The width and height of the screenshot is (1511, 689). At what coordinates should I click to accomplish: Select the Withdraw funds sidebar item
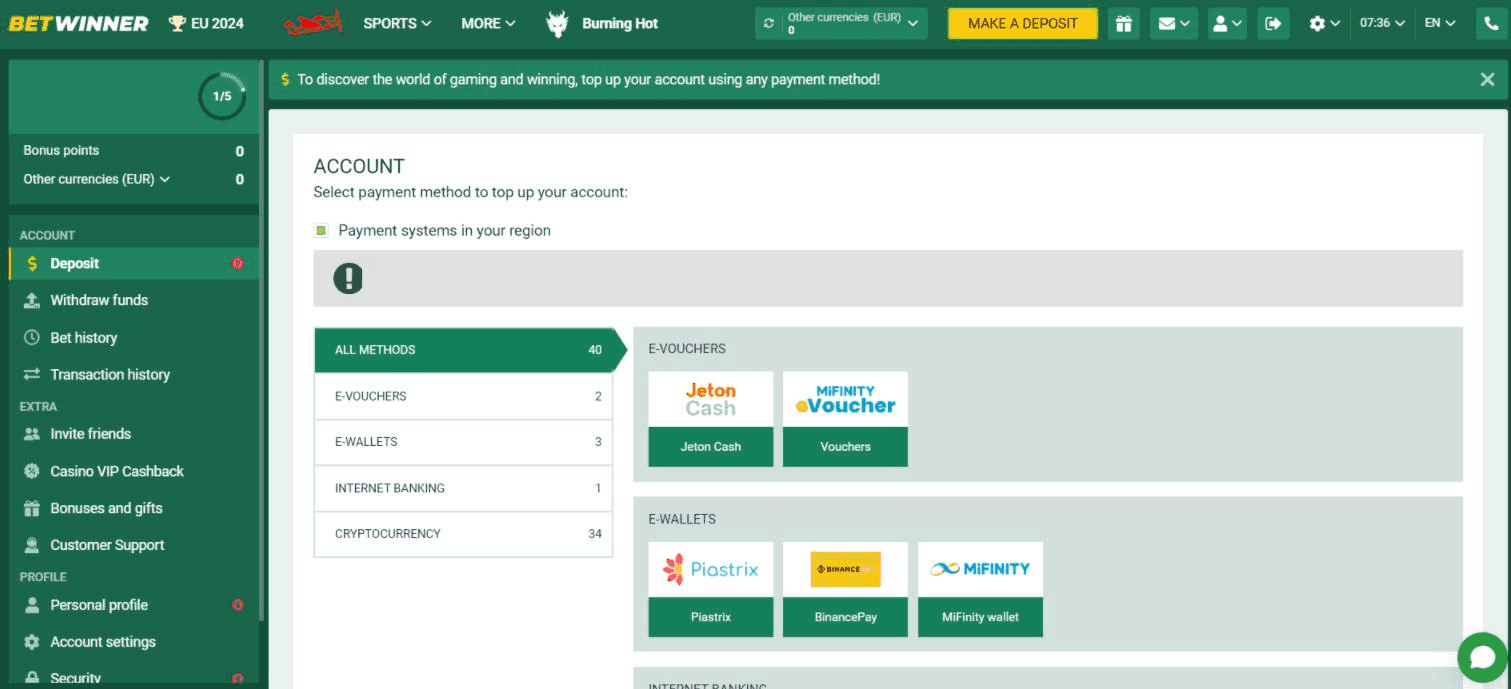pyautogui.click(x=99, y=299)
